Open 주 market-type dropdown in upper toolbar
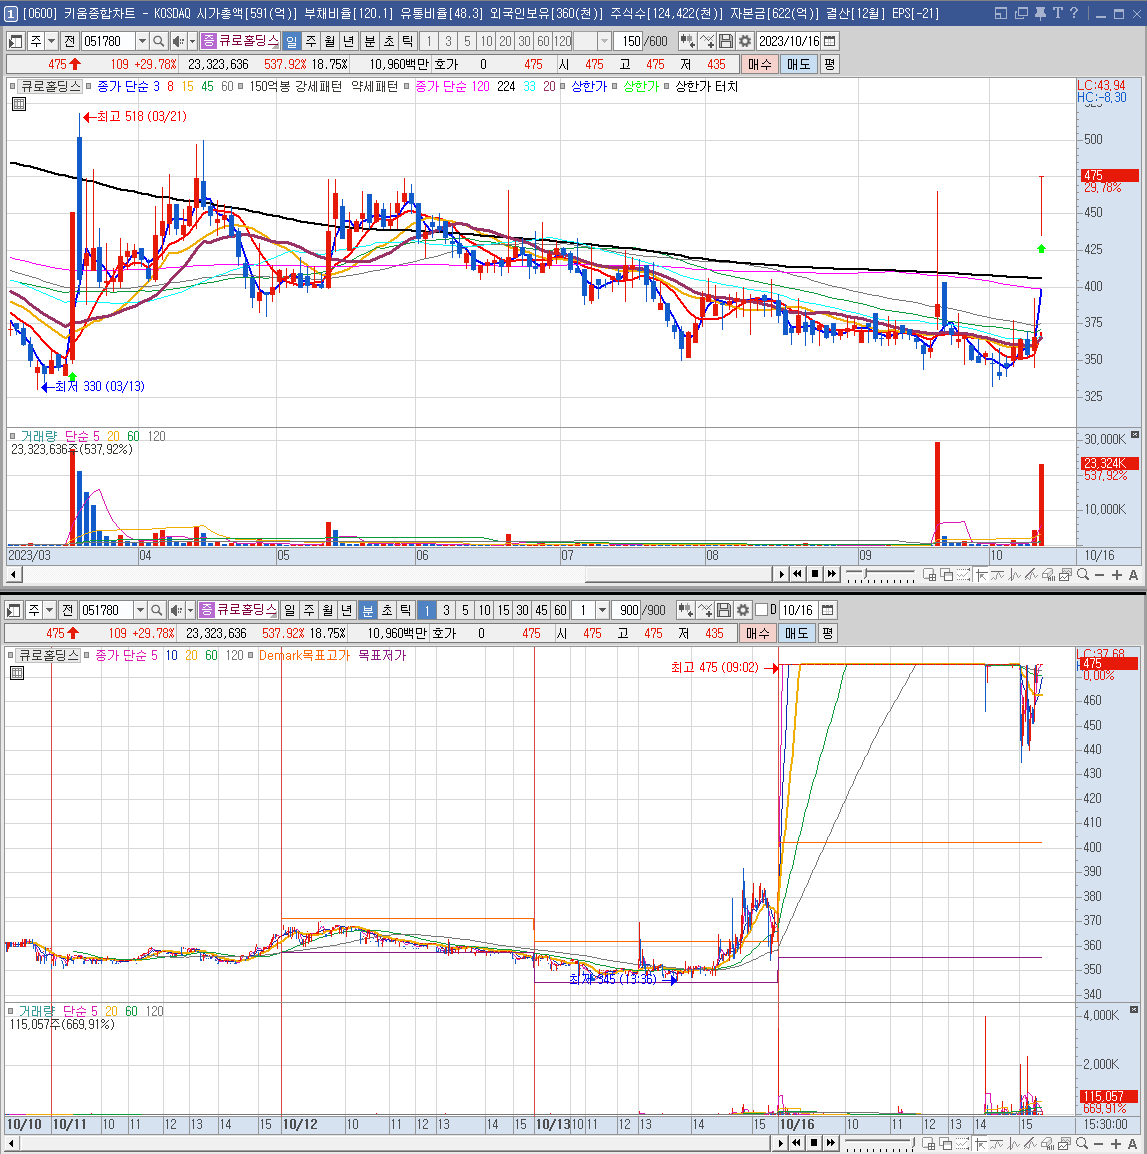 pyautogui.click(x=52, y=41)
